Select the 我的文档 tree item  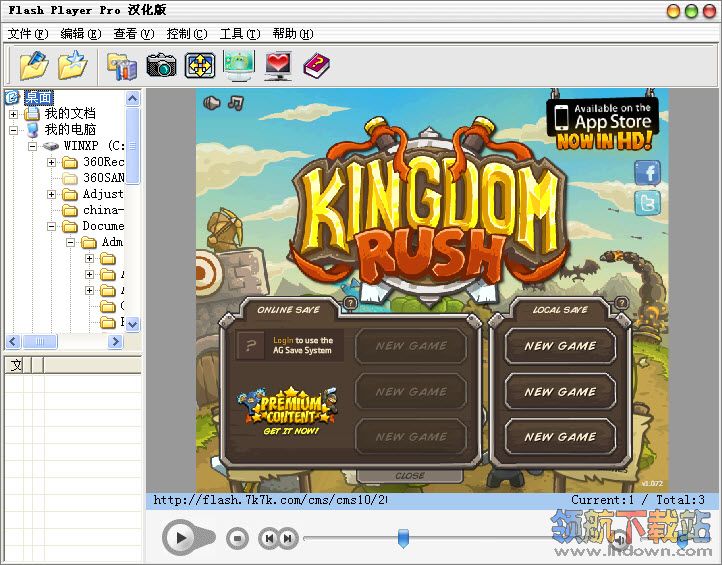click(70, 113)
